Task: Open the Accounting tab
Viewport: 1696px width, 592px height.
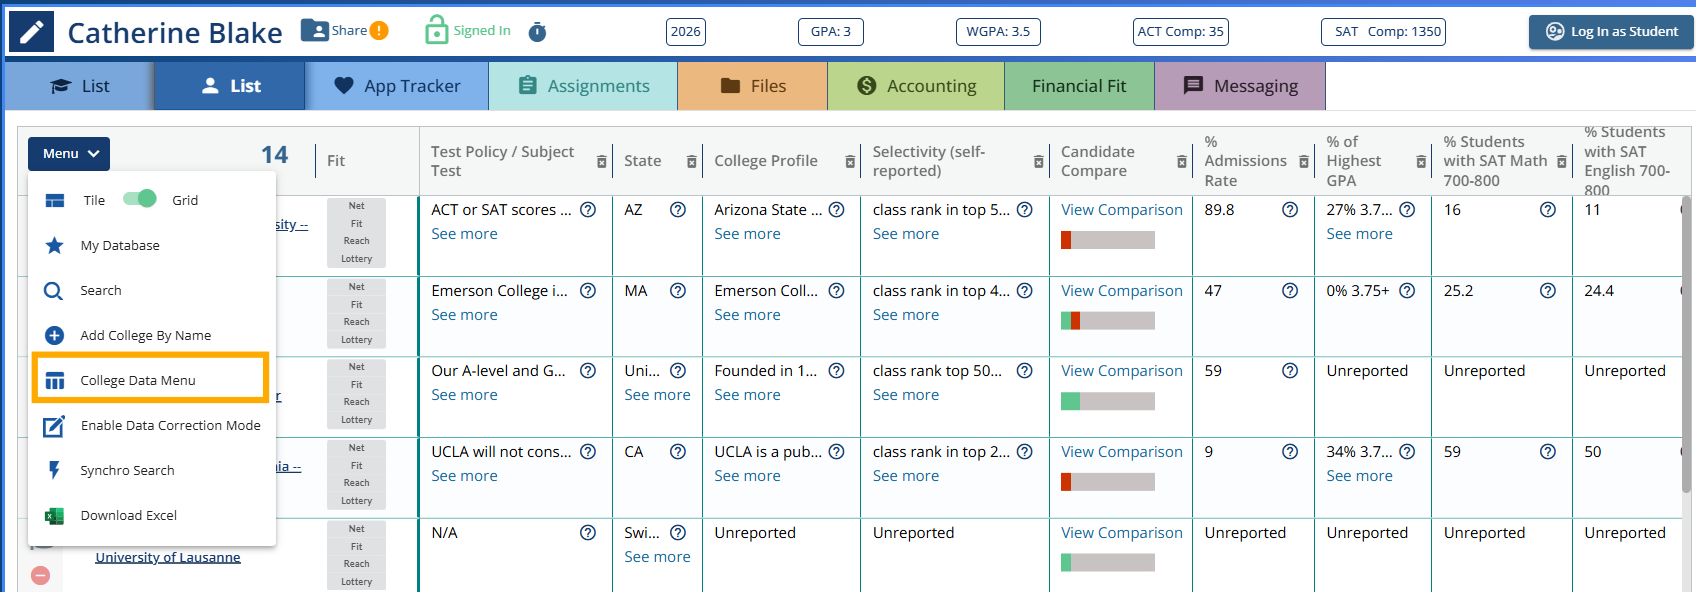Action: pyautogui.click(x=916, y=86)
